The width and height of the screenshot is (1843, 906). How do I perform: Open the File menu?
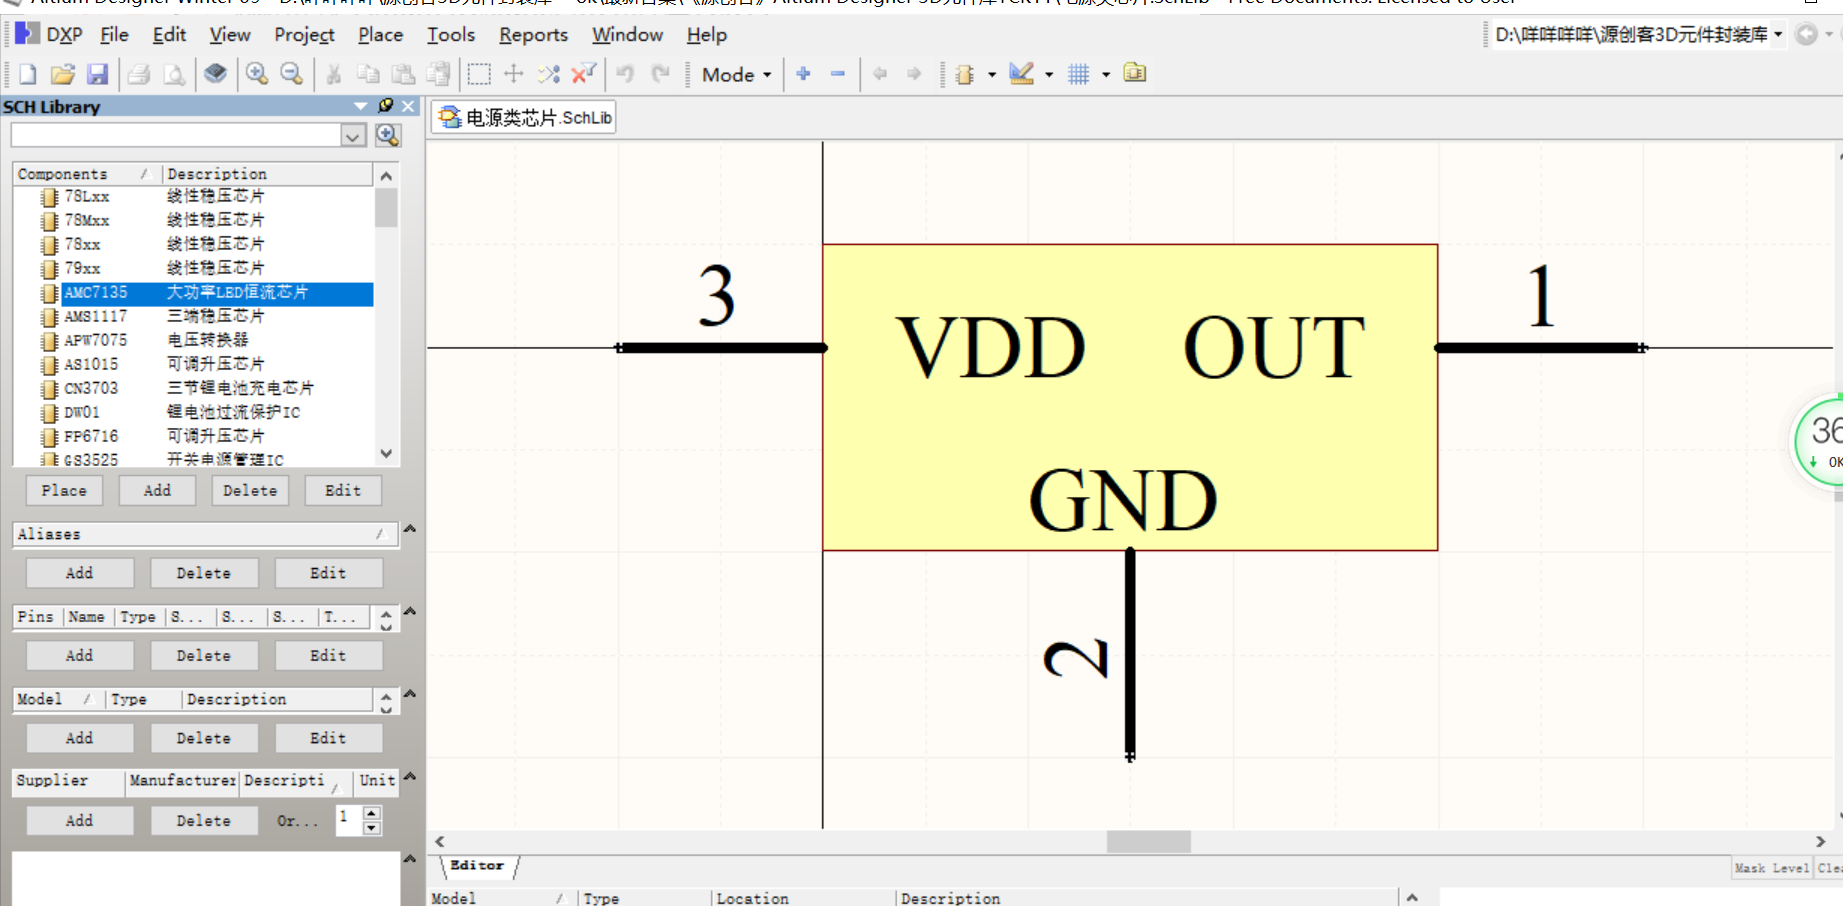click(x=115, y=35)
